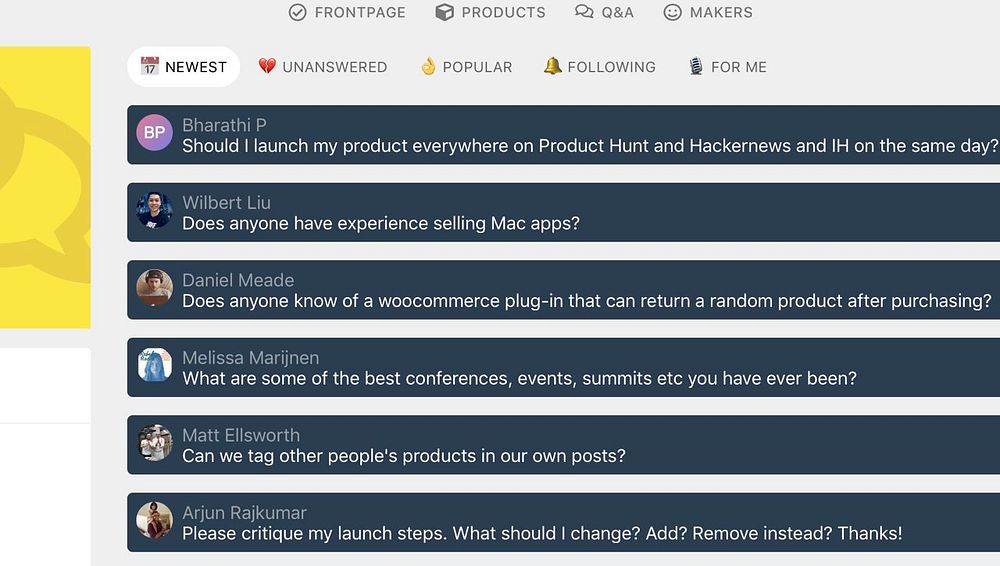Open Bharathi P's launch day question
The height and width of the screenshot is (566, 1000).
coord(590,146)
